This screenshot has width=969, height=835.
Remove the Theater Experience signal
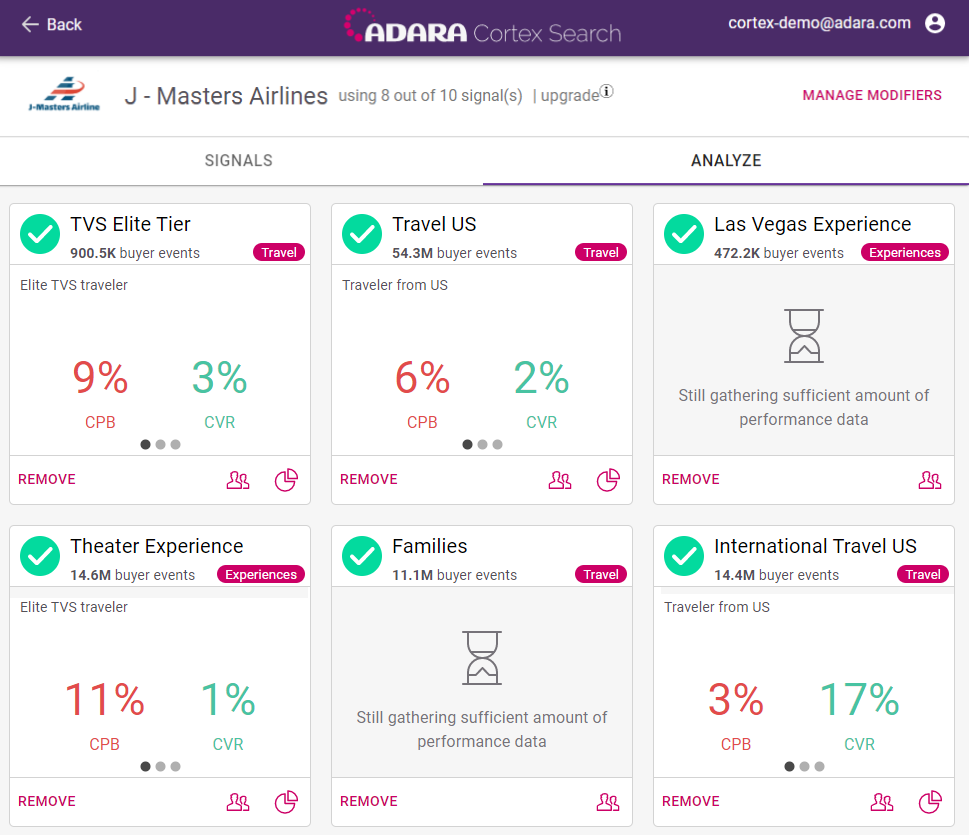point(47,802)
